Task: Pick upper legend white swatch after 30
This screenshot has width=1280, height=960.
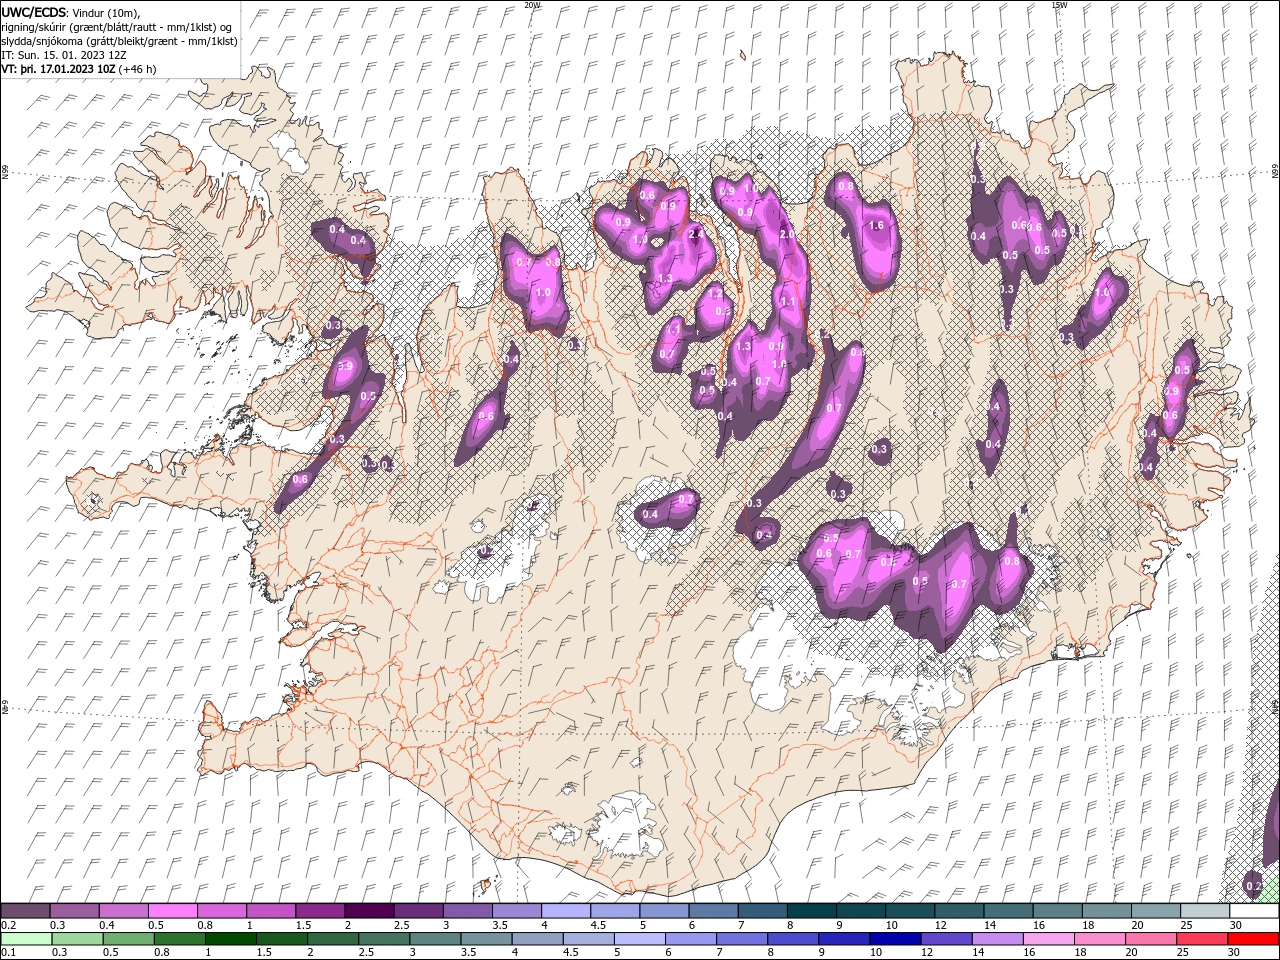Action: (1255, 911)
